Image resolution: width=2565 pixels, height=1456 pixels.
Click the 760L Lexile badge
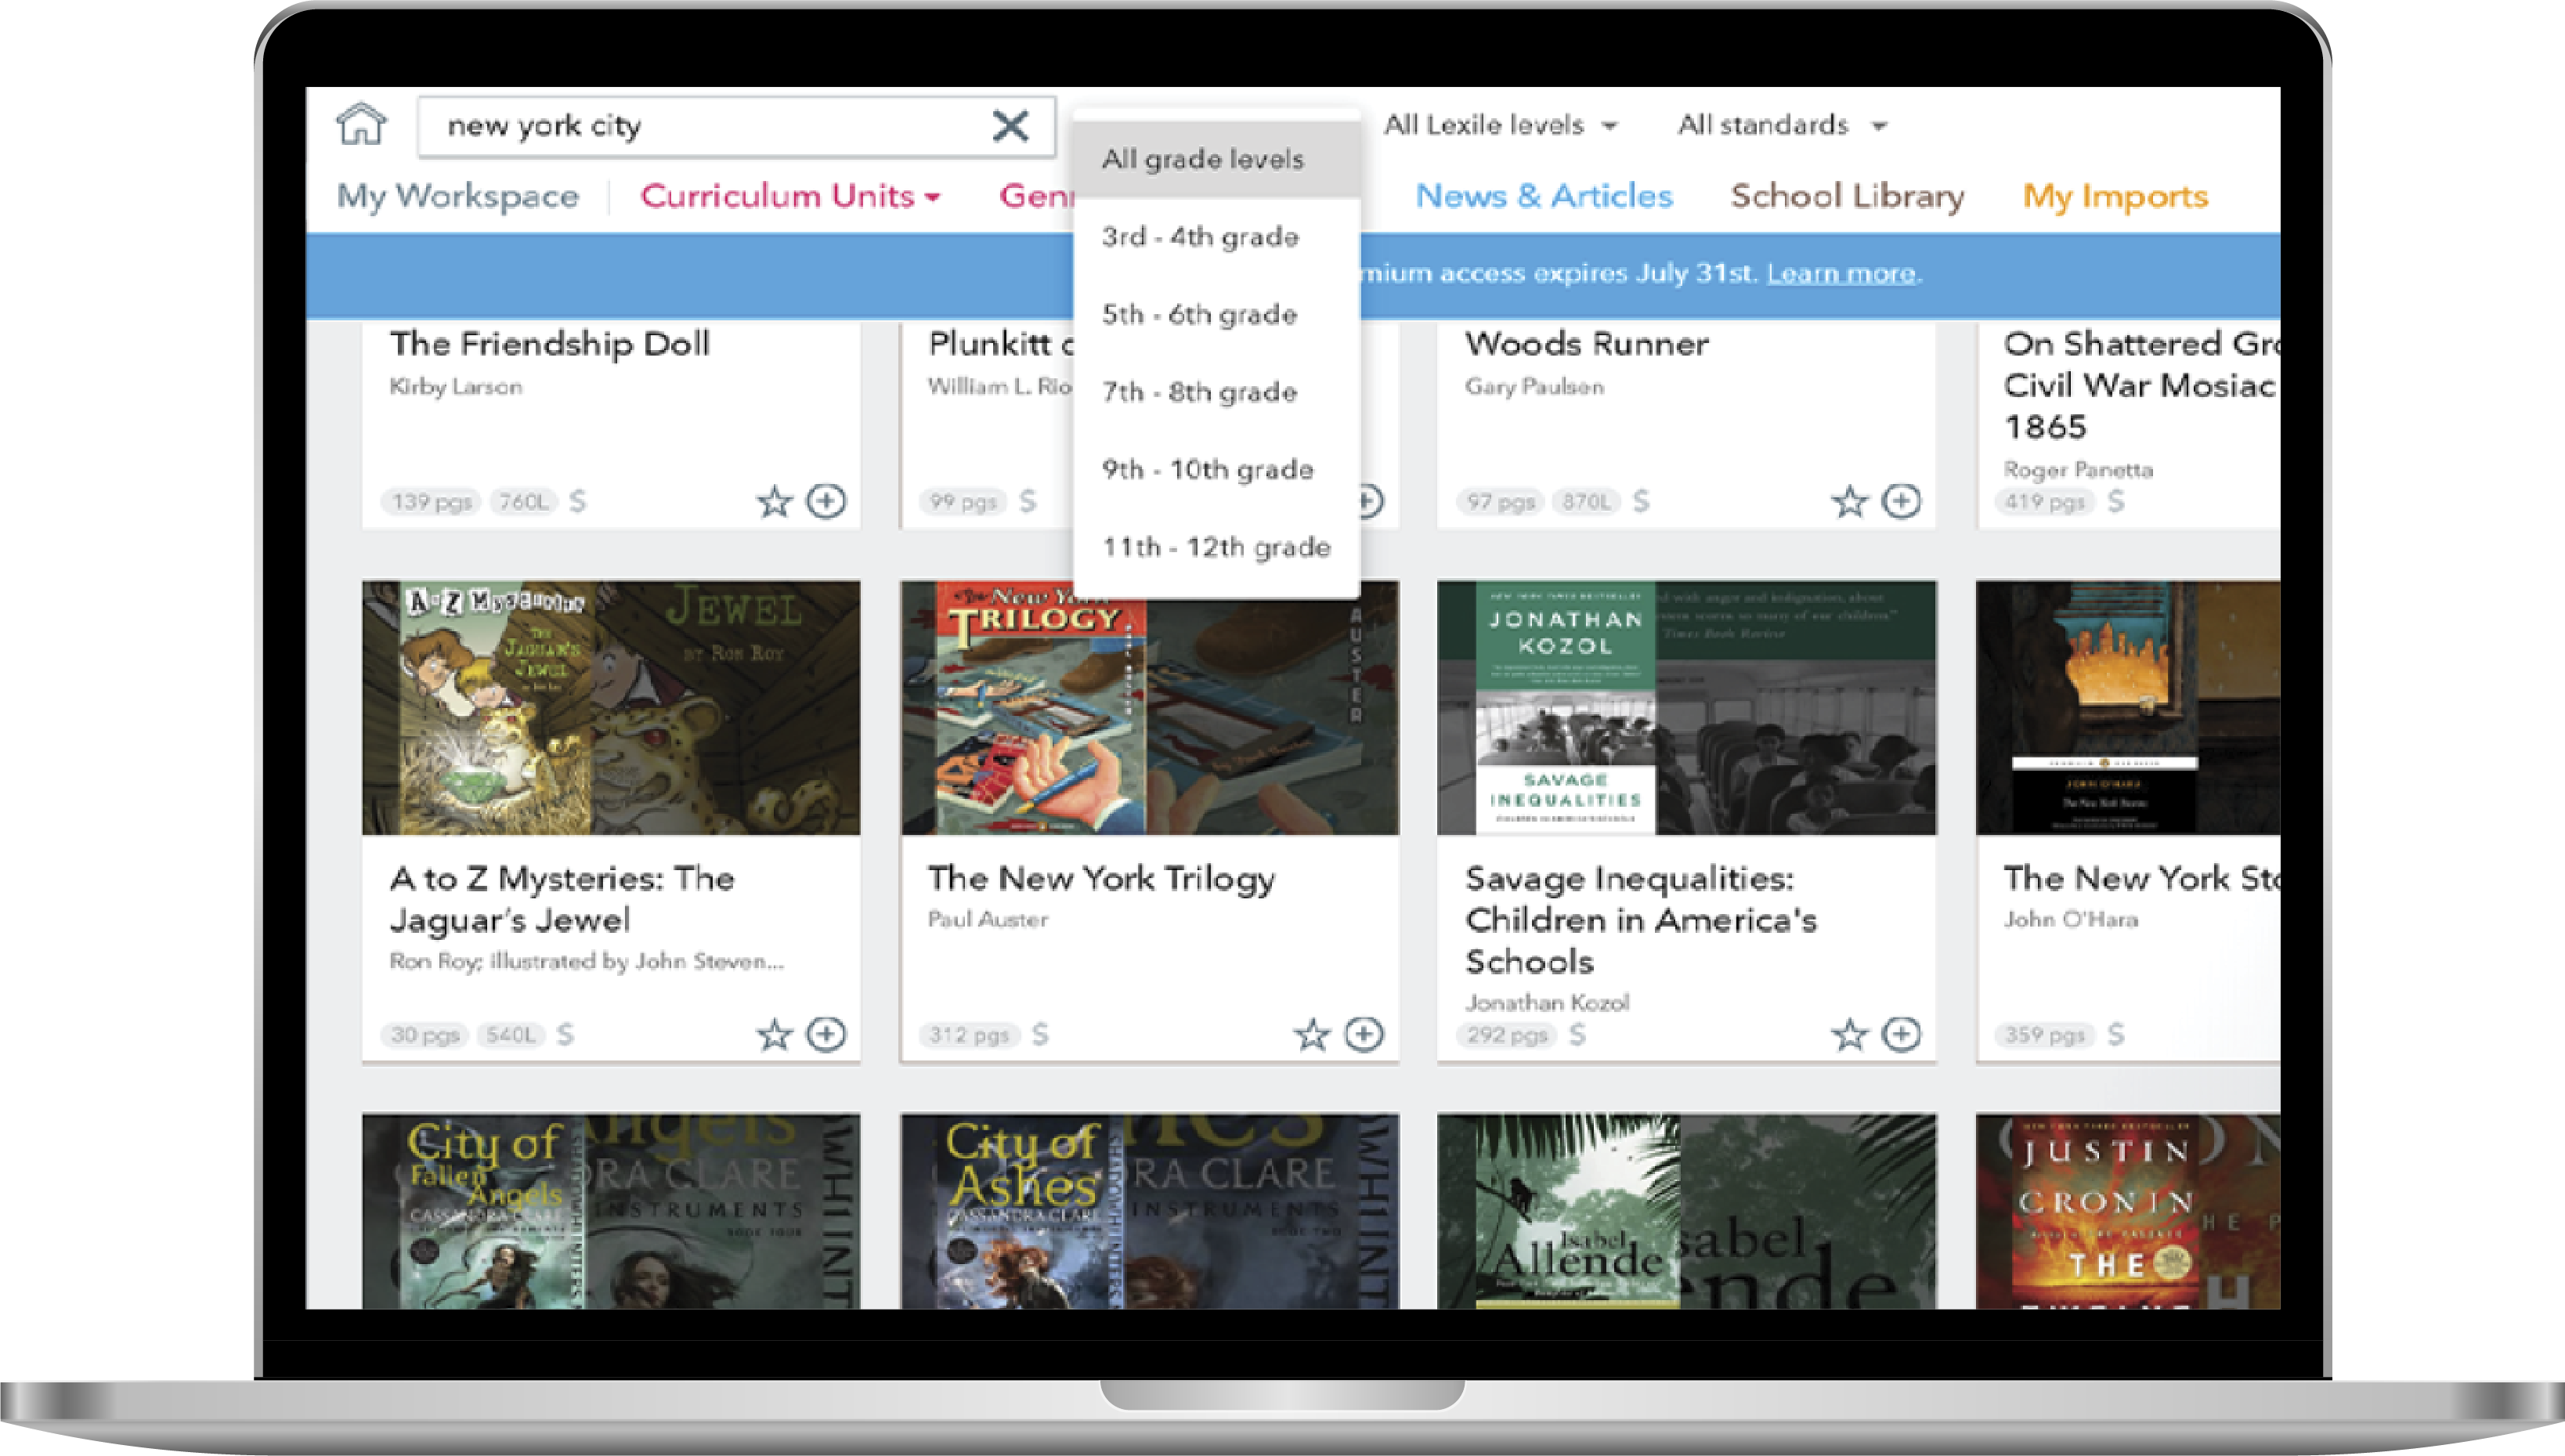point(524,501)
